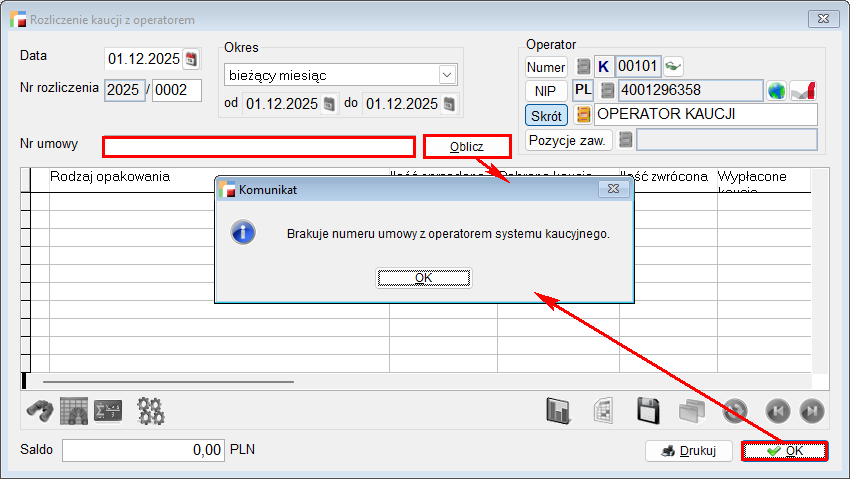Click the Oblicz button
The image size is (850, 479).
pos(466,147)
